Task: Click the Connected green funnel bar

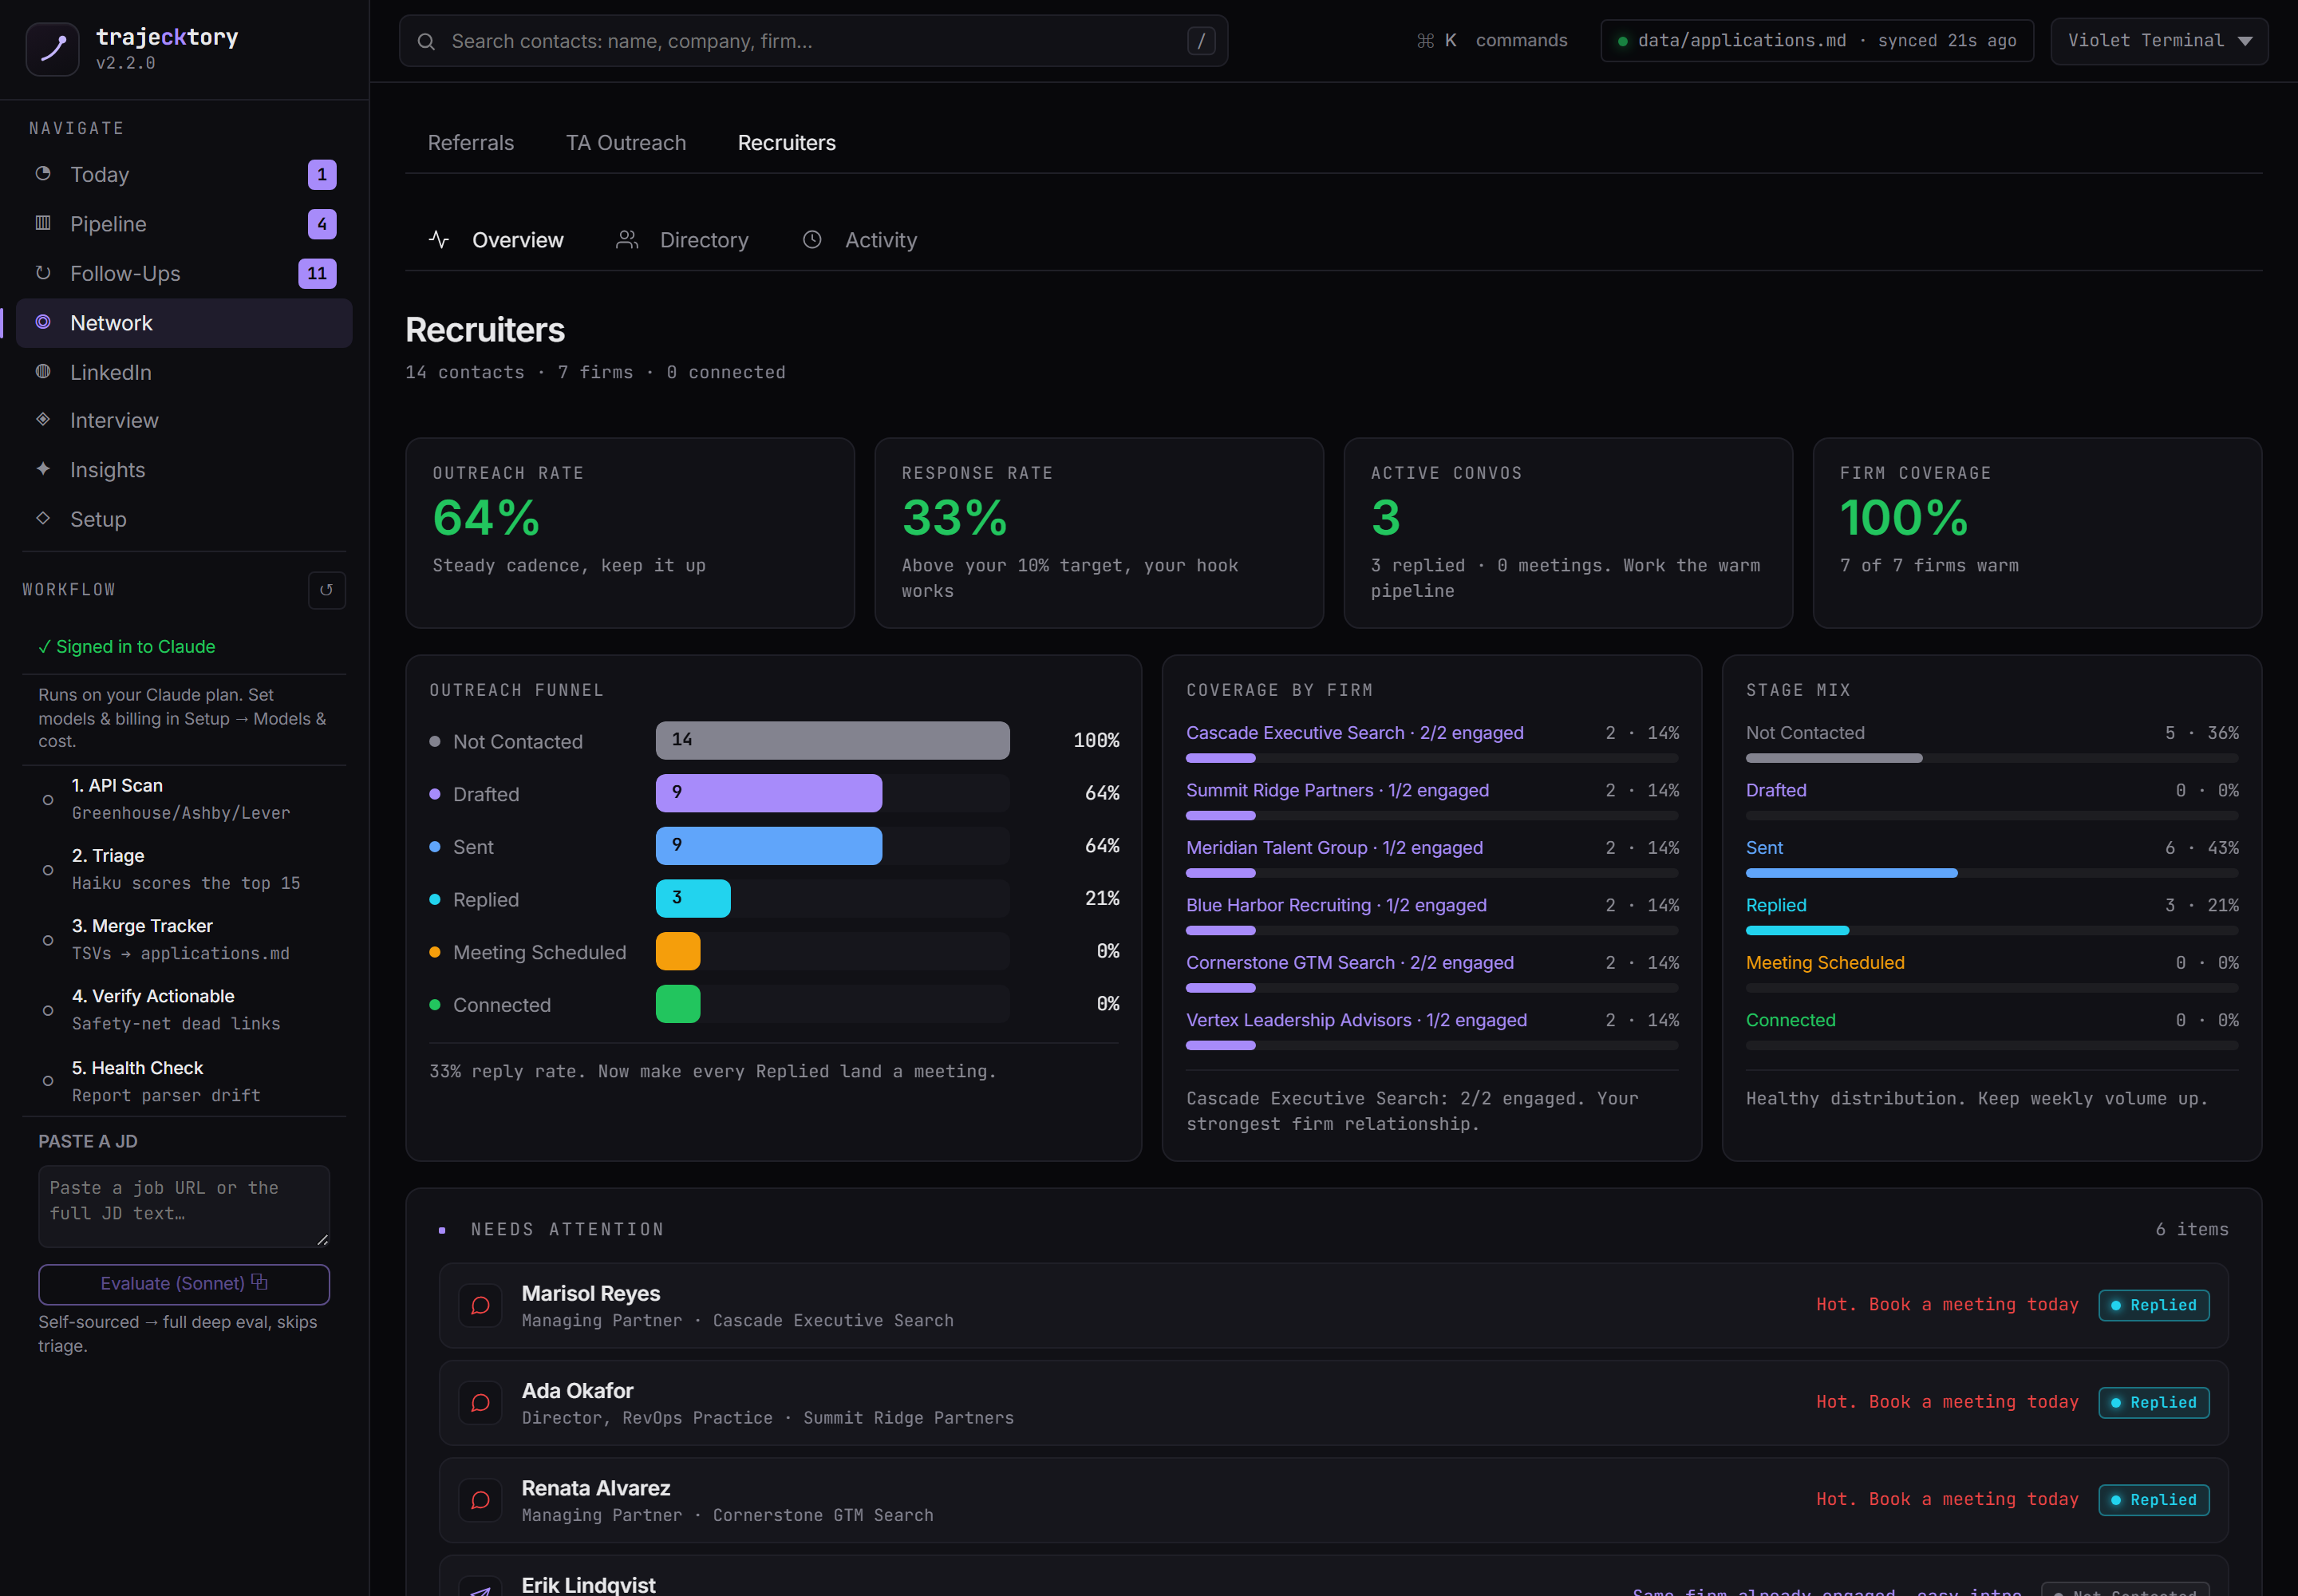Action: click(678, 1004)
